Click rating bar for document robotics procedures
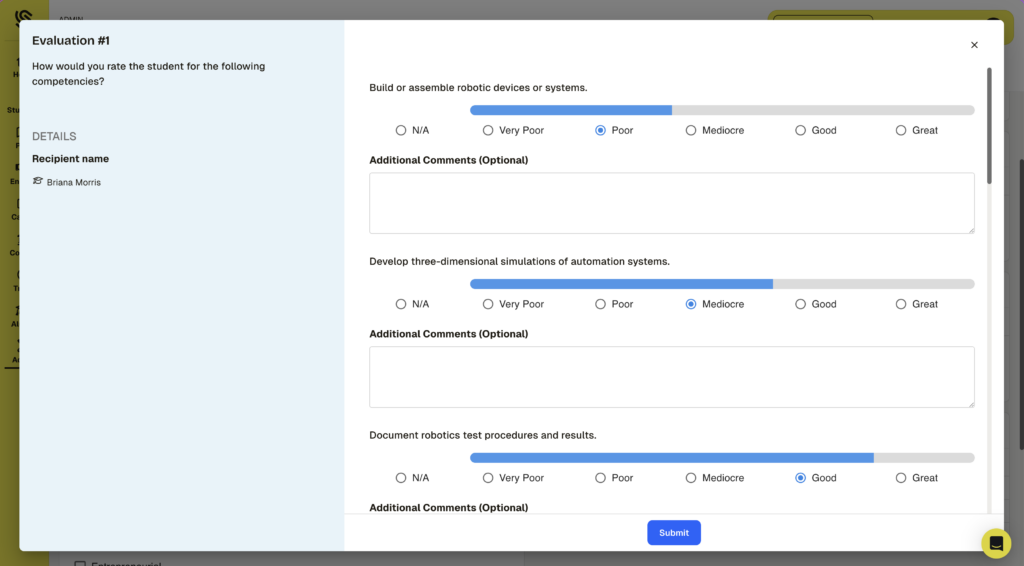 pos(721,458)
